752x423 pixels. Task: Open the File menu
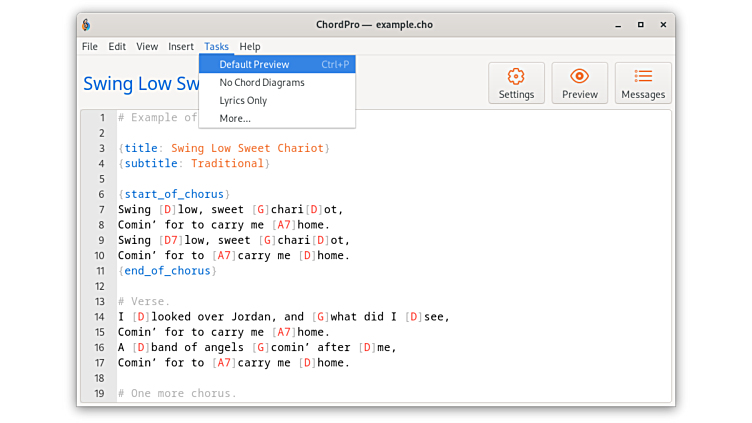(90, 47)
